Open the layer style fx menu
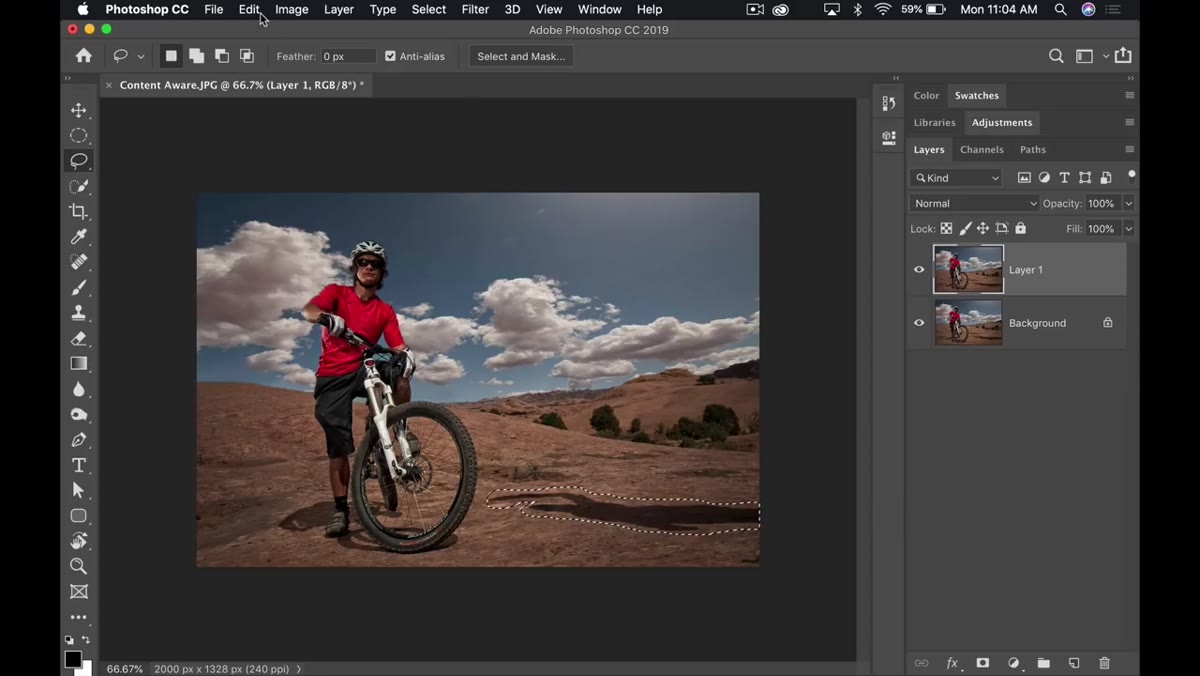This screenshot has width=1200, height=676. tap(952, 663)
